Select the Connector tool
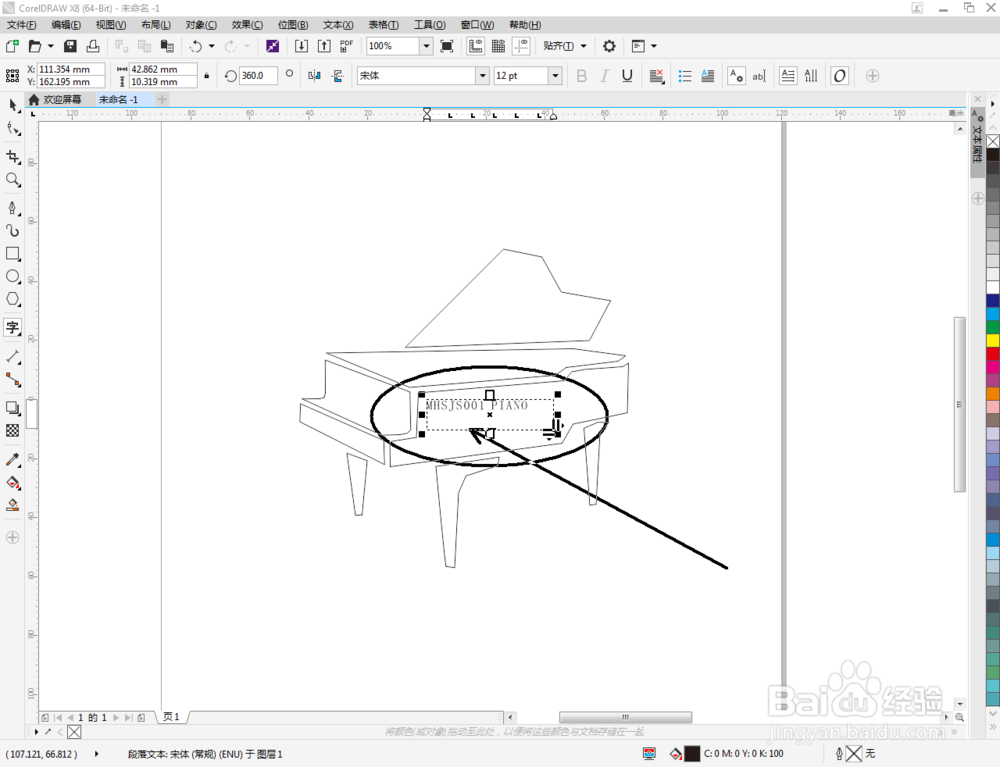Viewport: 1000px width, 767px height. click(12, 379)
